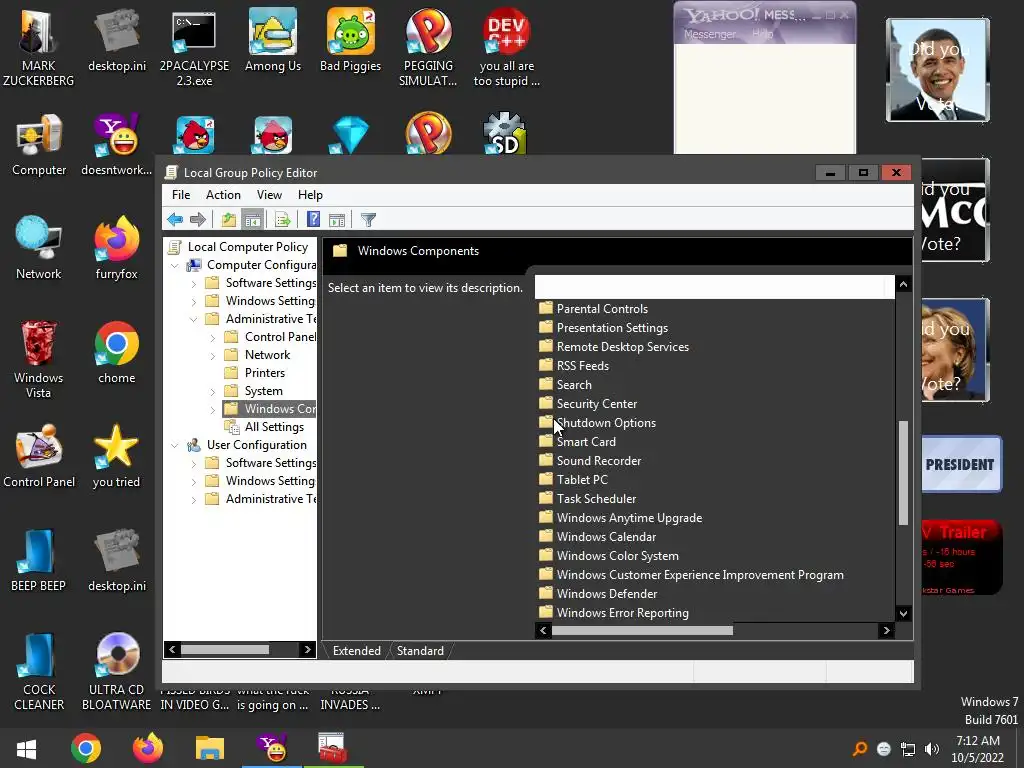Click the Windows Start button
Image resolution: width=1024 pixels, height=768 pixels.
coord(26,748)
